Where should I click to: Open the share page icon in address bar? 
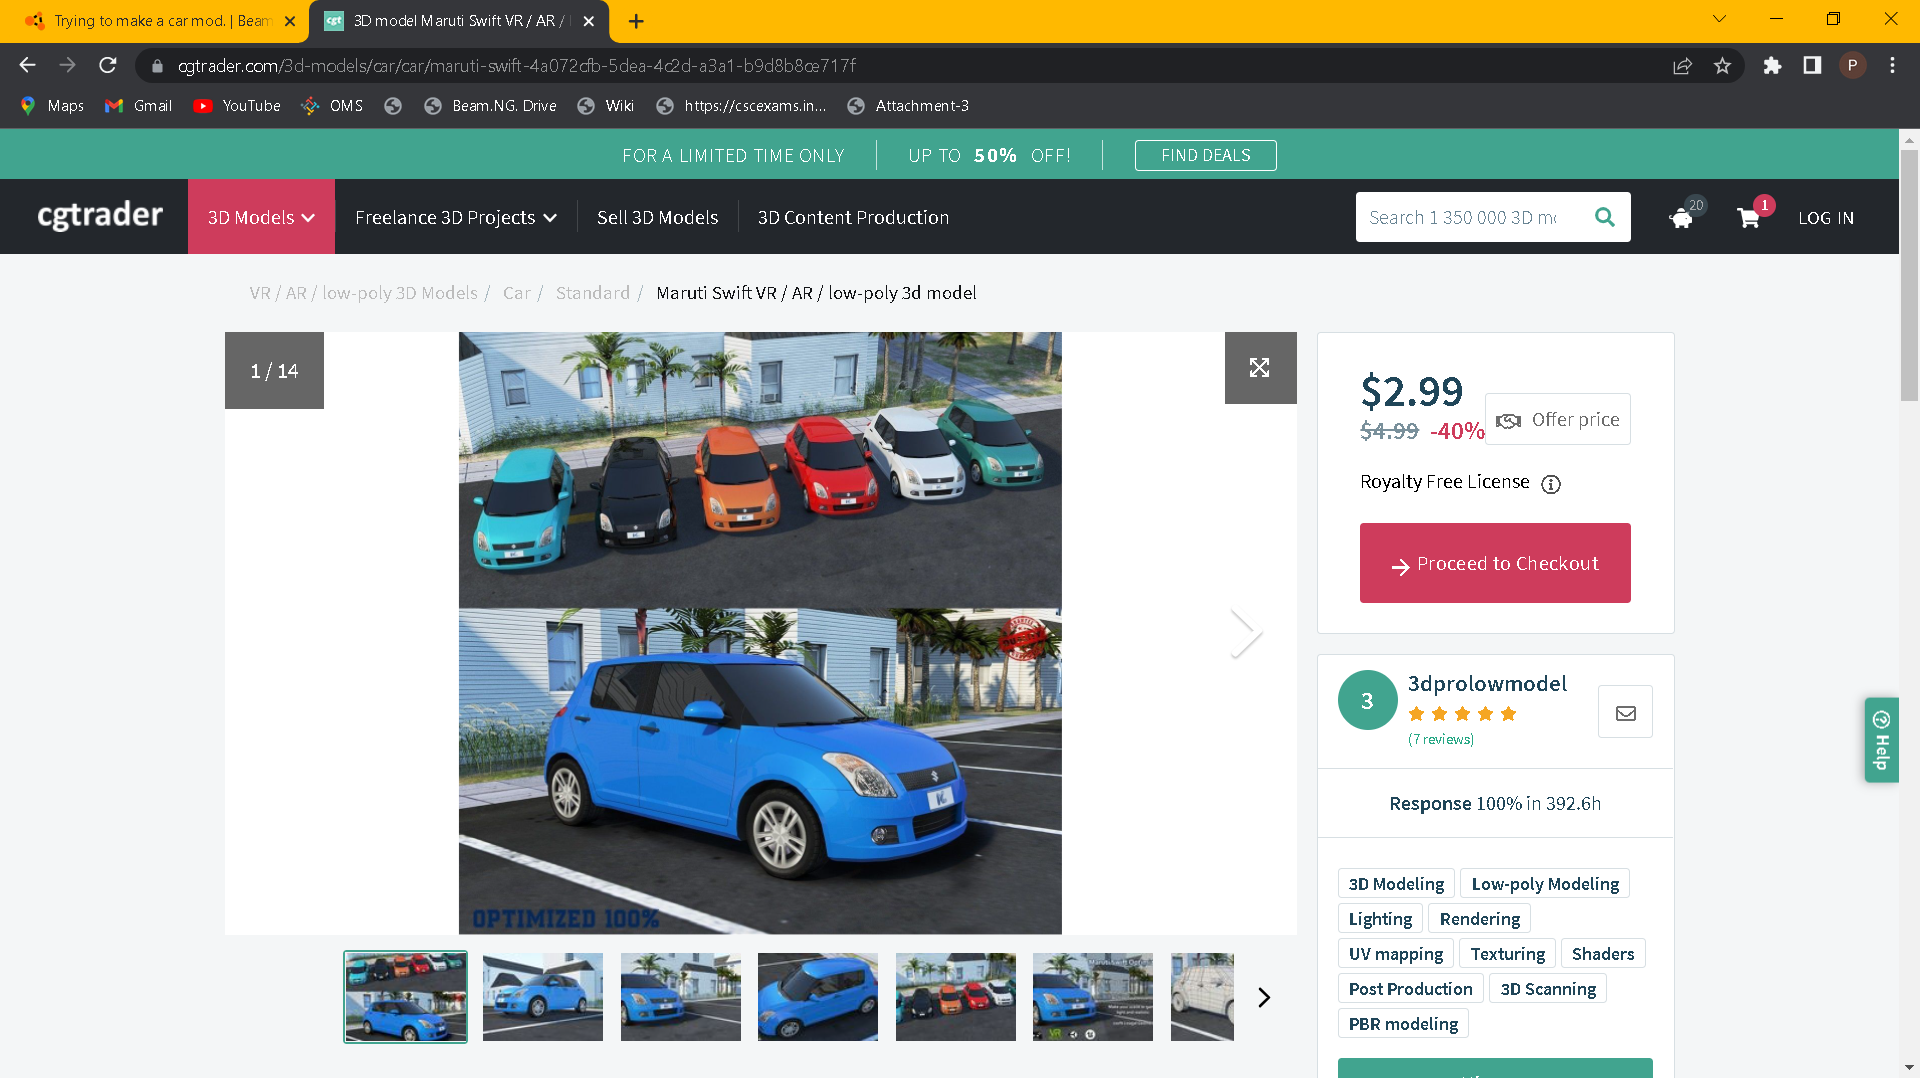click(x=1682, y=66)
